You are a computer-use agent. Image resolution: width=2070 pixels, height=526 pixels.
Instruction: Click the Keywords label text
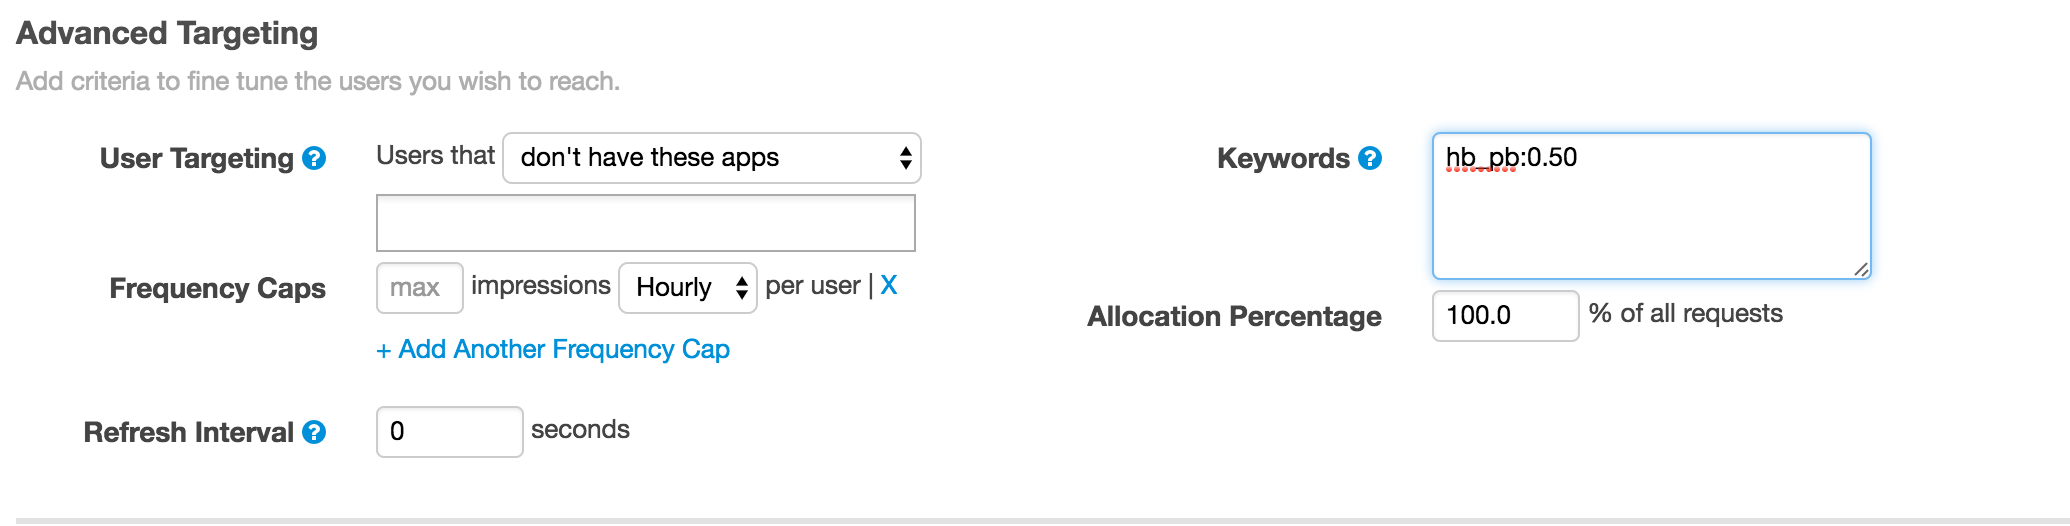pyautogui.click(x=1283, y=158)
